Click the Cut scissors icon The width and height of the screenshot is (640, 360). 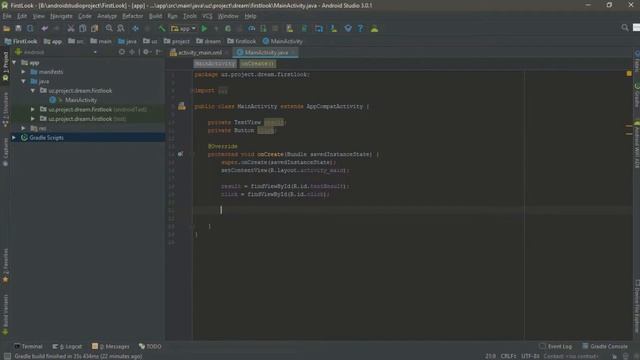point(71,29)
